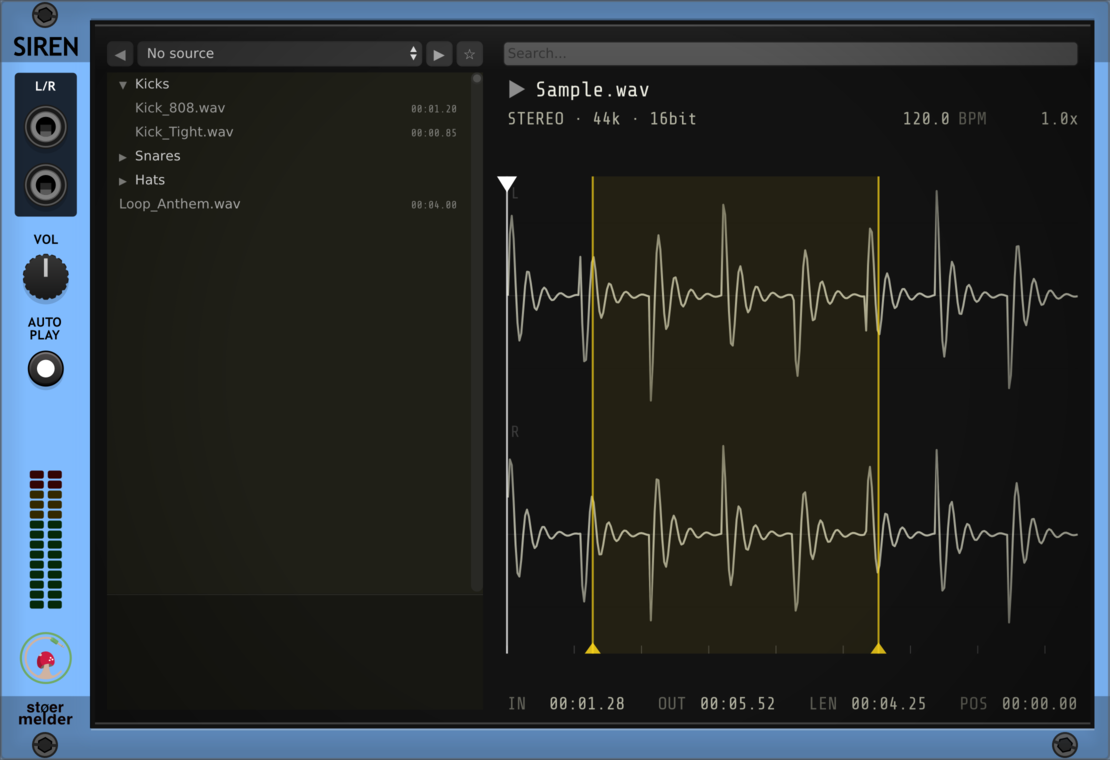This screenshot has height=760, width=1110.
Task: Click the 00:04.00 duration of Loop_Anthem.wav
Action: (434, 205)
